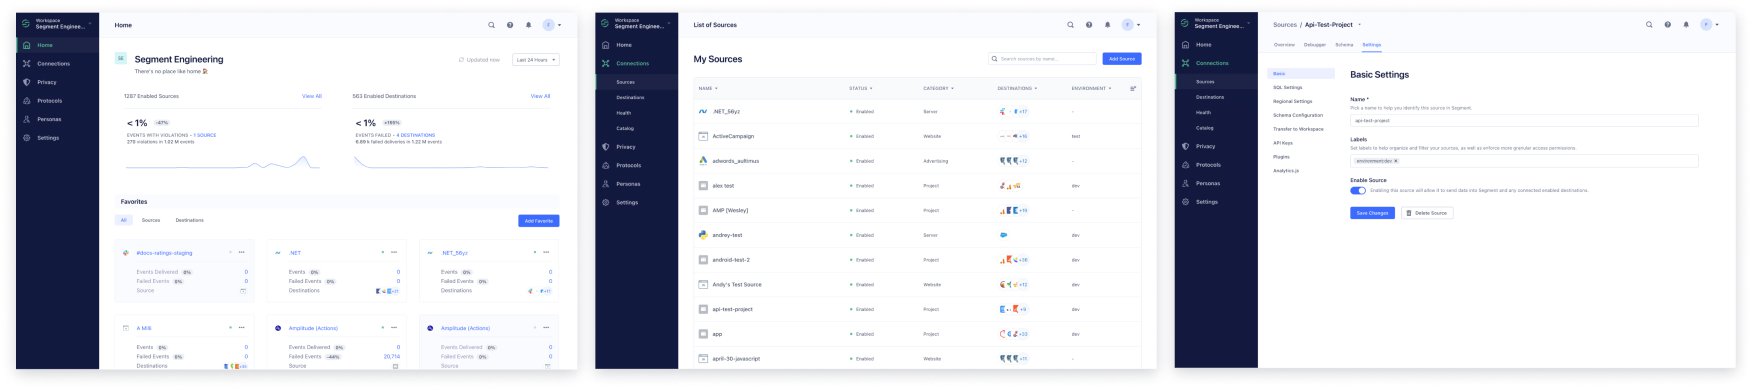Open the Last 24 Hours time range dropdown
The image size is (1752, 390).
coord(536,60)
